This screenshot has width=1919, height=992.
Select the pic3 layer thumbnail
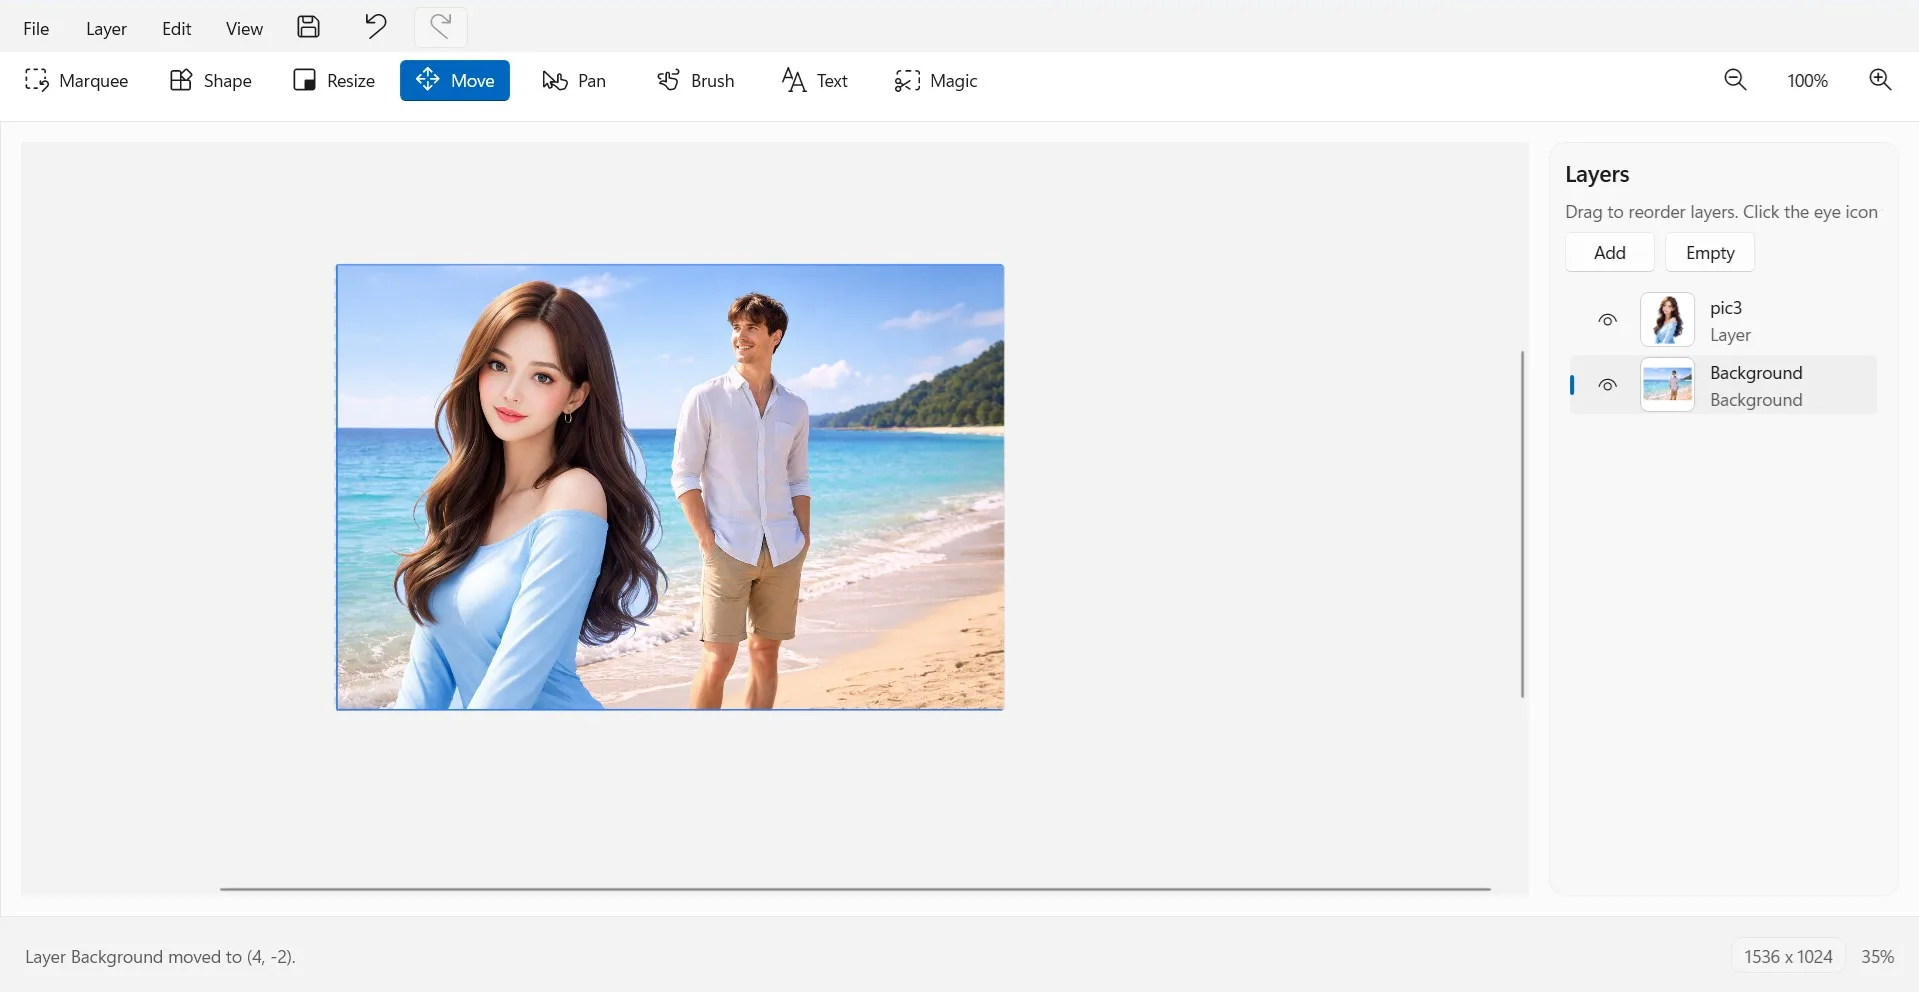pos(1667,320)
